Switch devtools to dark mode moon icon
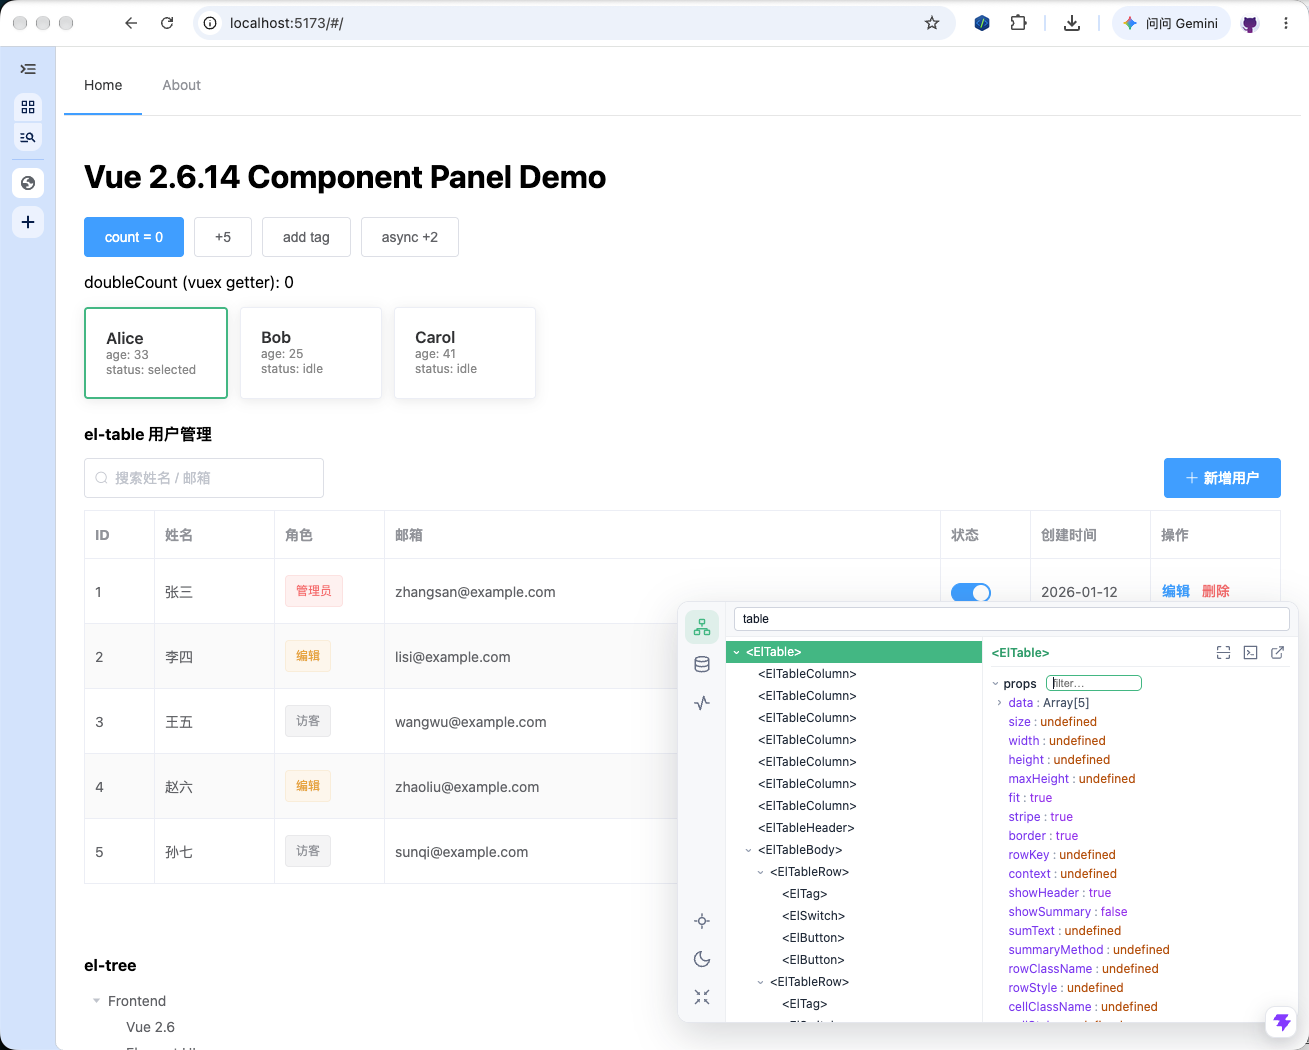Viewport: 1309px width, 1050px height. (702, 959)
